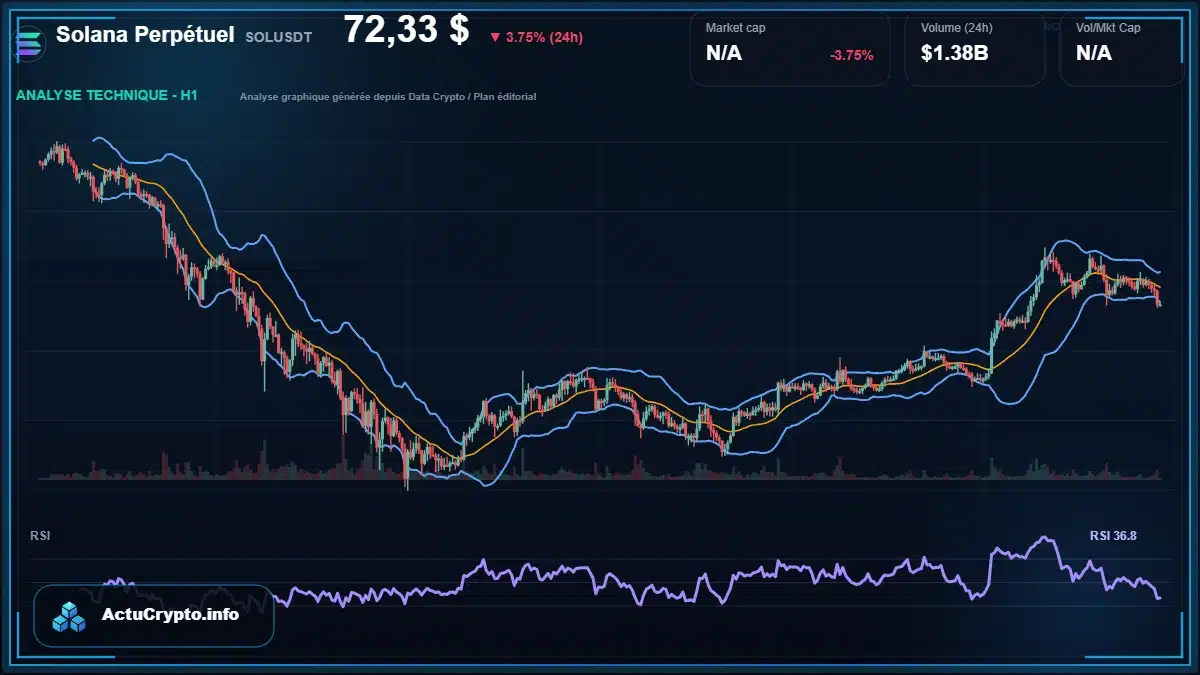1200x675 pixels.
Task: Click the -3.75% value in Market cap card
Action: click(852, 55)
